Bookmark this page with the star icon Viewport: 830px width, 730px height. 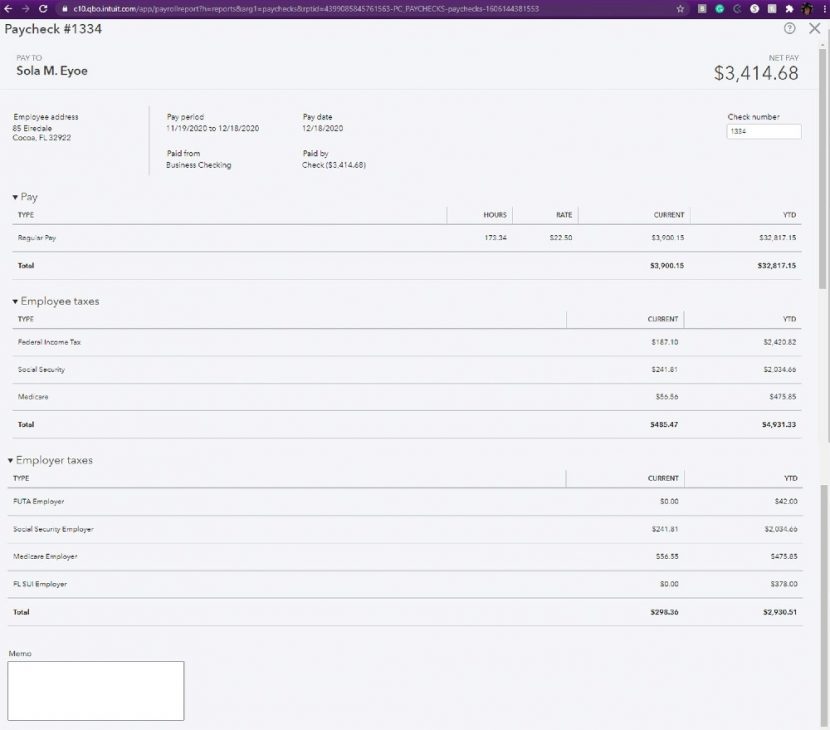coord(681,8)
